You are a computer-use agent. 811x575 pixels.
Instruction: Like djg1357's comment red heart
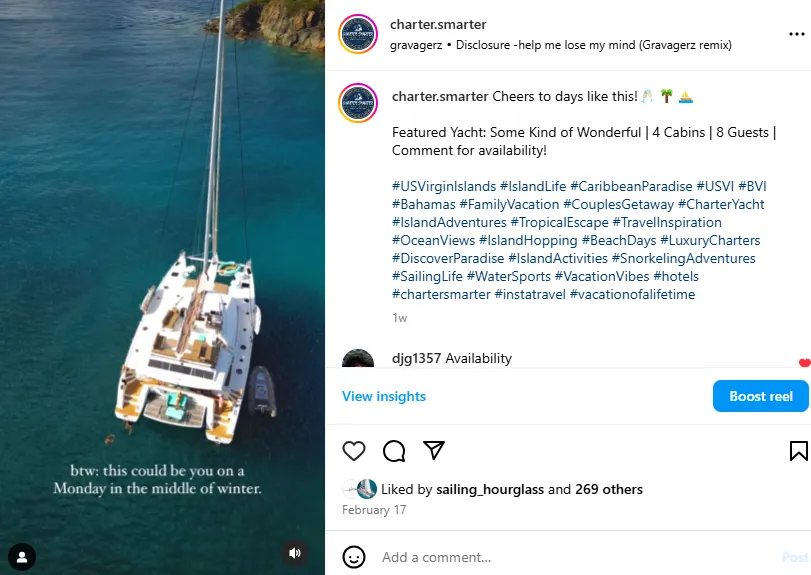click(x=804, y=363)
